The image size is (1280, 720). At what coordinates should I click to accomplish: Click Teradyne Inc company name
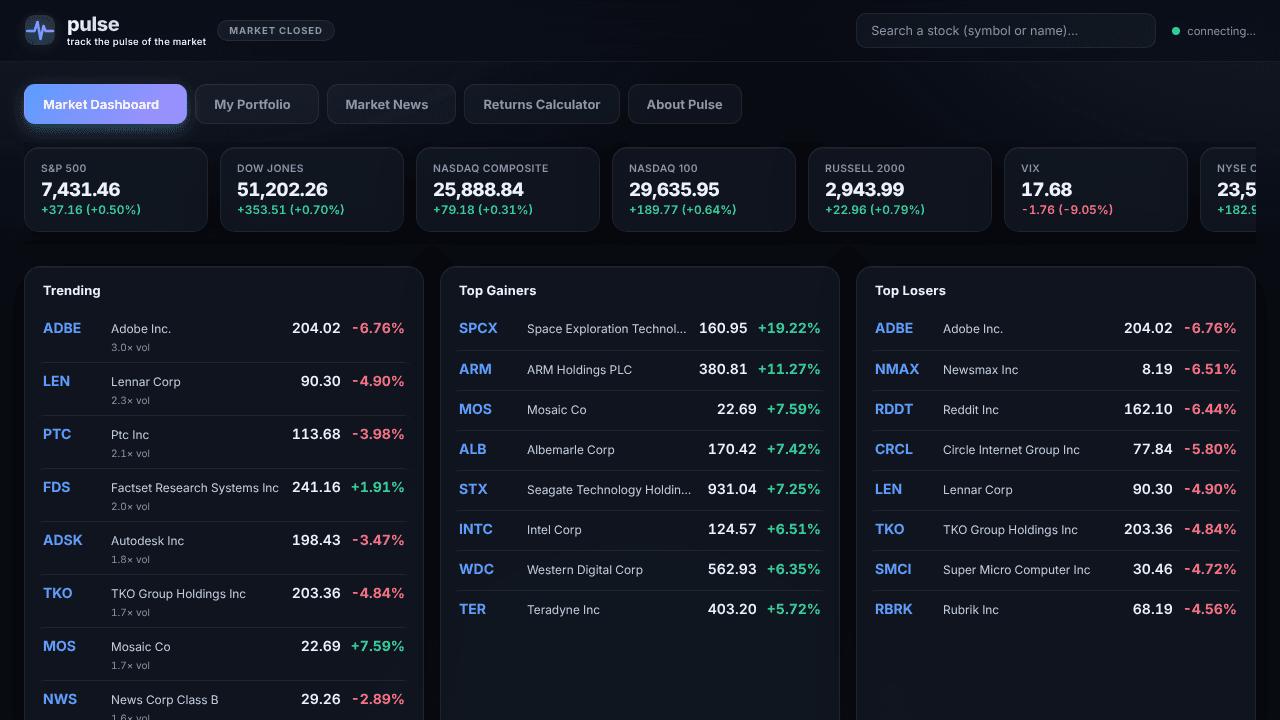coord(564,610)
